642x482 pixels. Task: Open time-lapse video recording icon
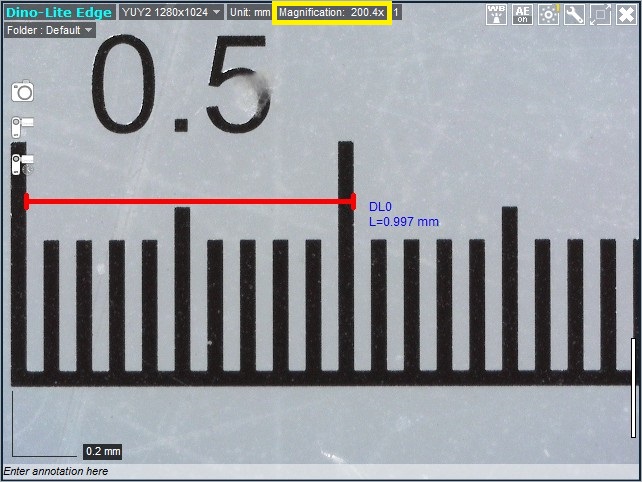click(22, 163)
